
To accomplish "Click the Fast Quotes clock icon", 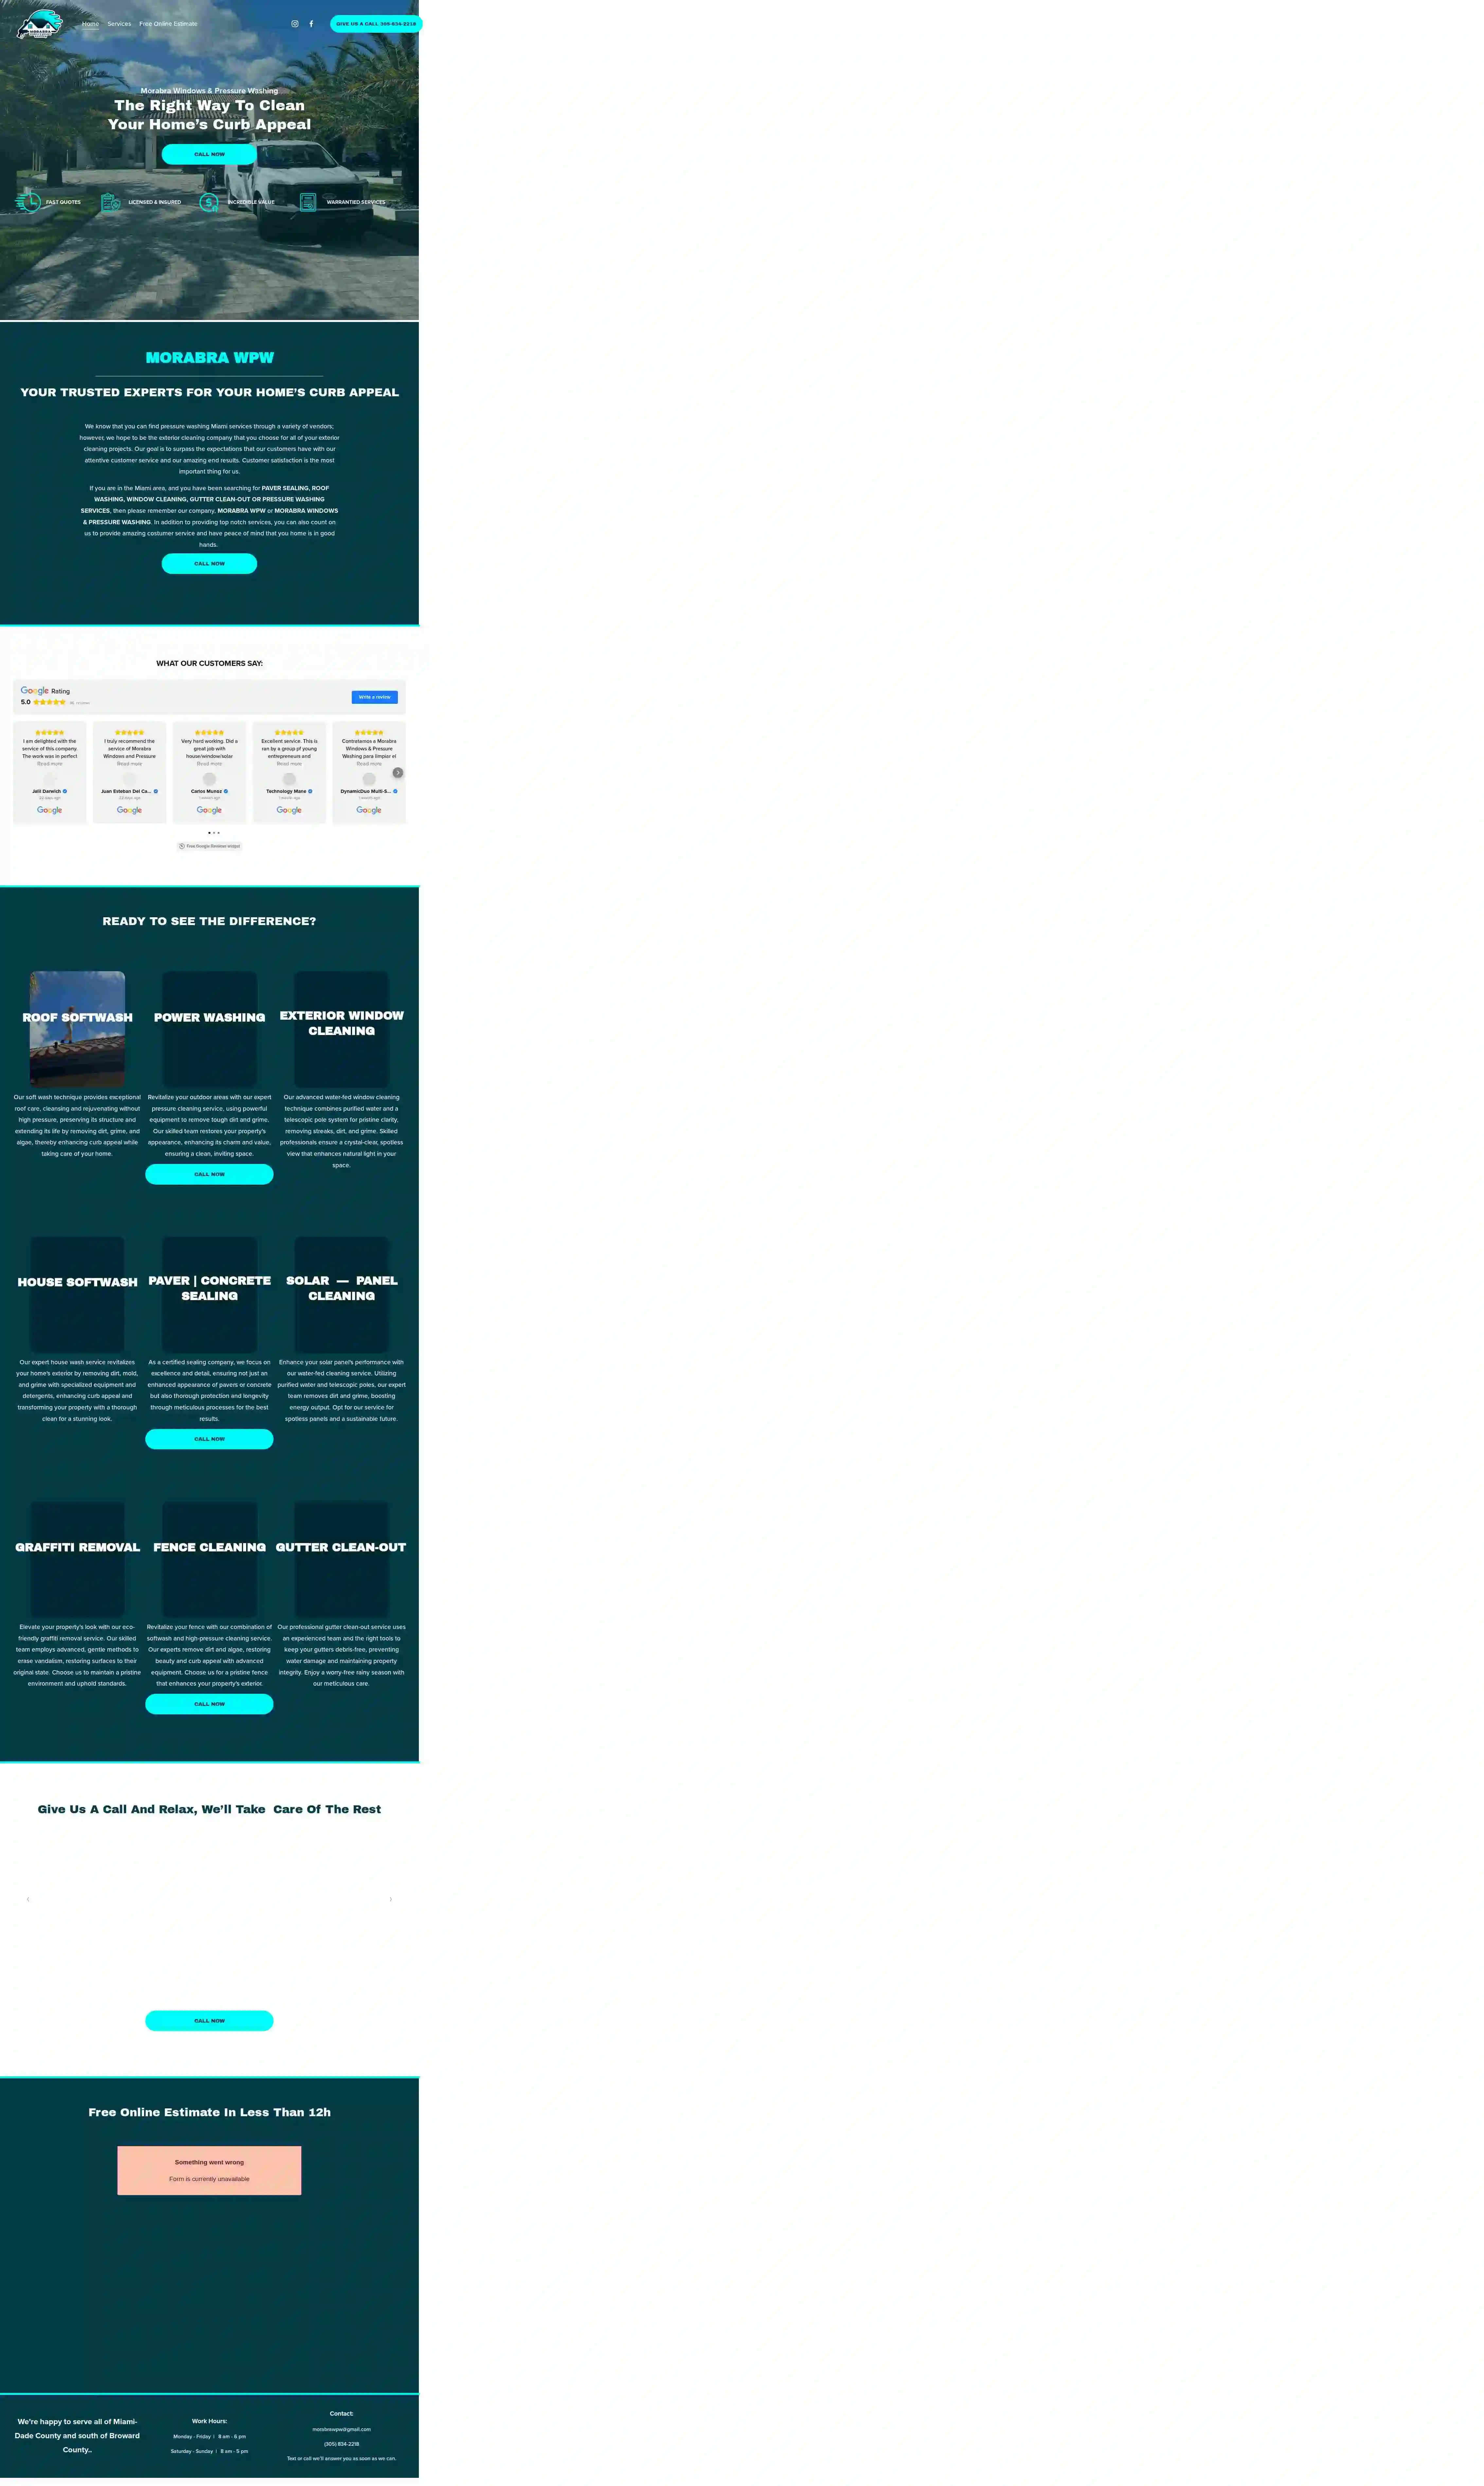I will pos(28,202).
